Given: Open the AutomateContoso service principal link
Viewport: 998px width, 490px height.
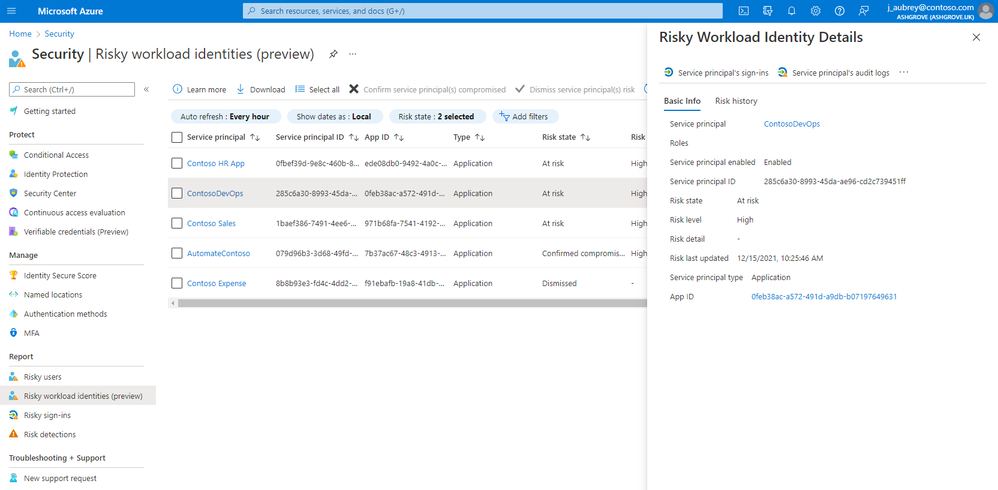Looking at the screenshot, I should 218,253.
